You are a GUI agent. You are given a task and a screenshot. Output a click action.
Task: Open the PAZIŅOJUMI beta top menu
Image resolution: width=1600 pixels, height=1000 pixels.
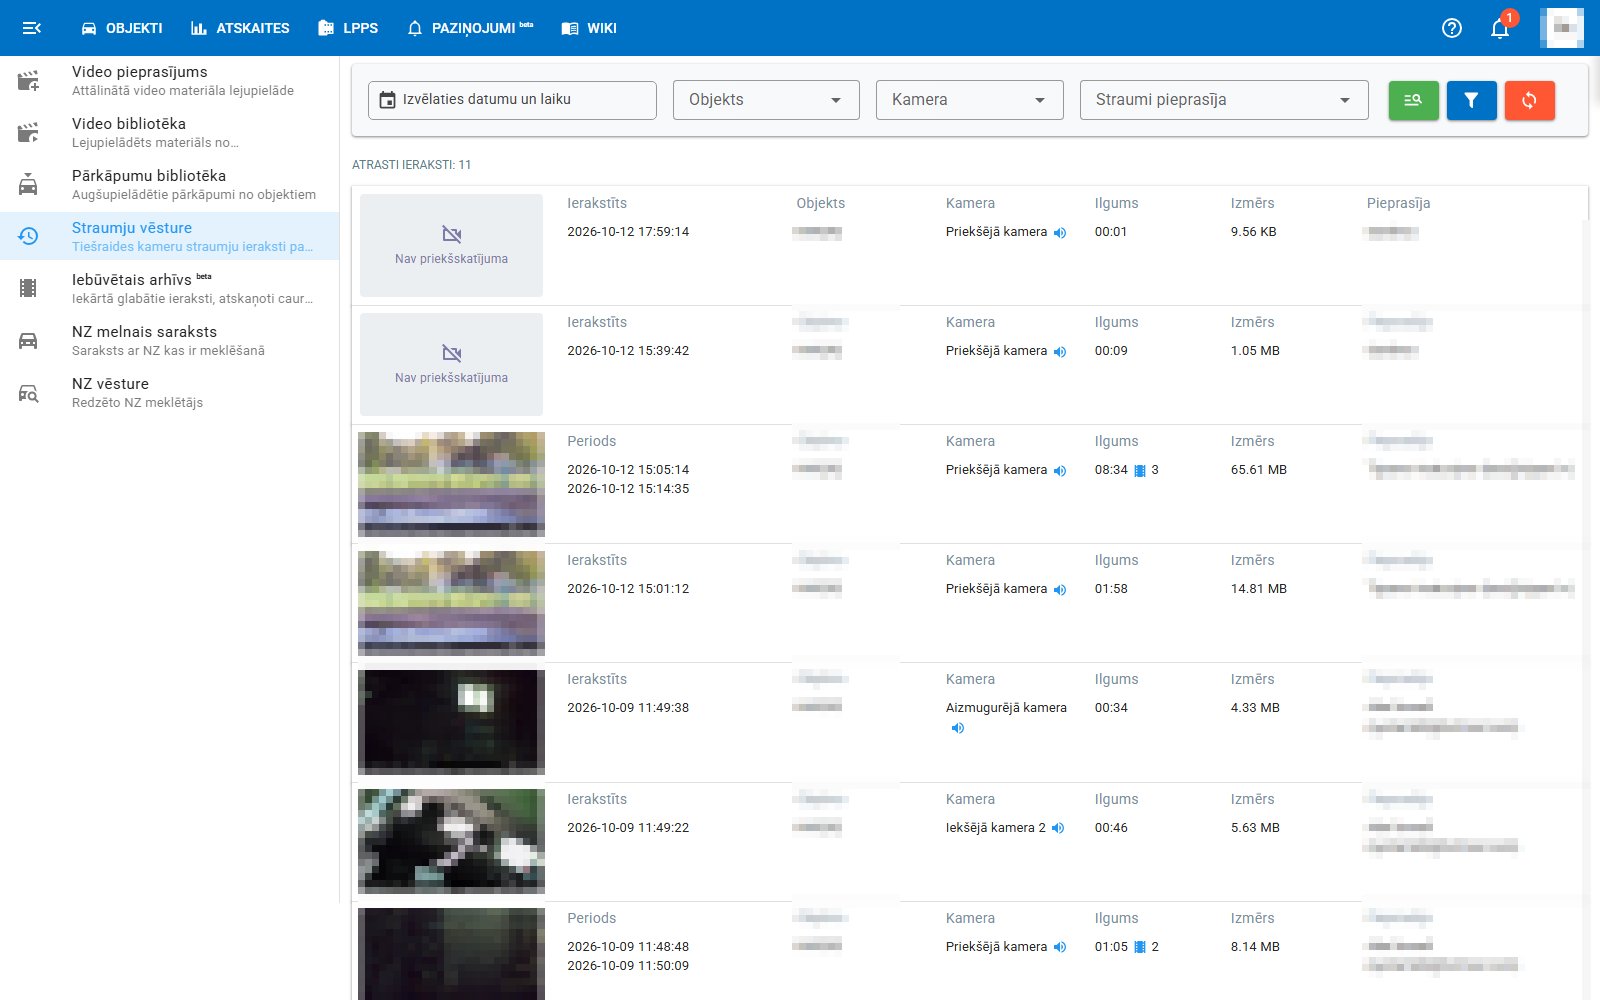point(470,28)
